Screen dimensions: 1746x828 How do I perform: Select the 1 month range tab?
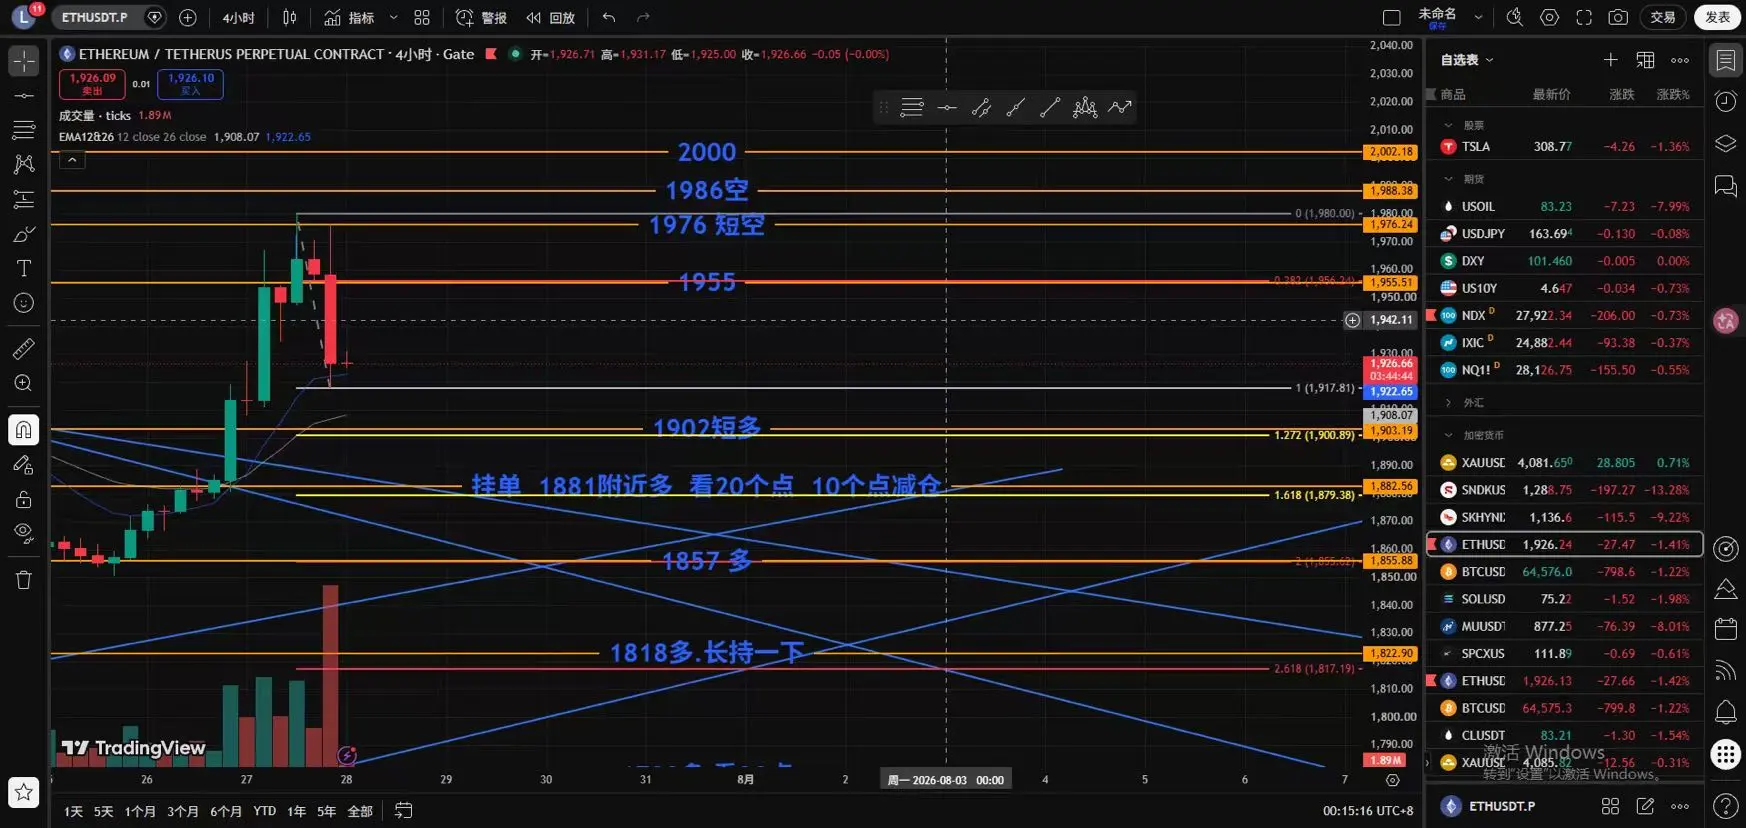click(x=140, y=811)
